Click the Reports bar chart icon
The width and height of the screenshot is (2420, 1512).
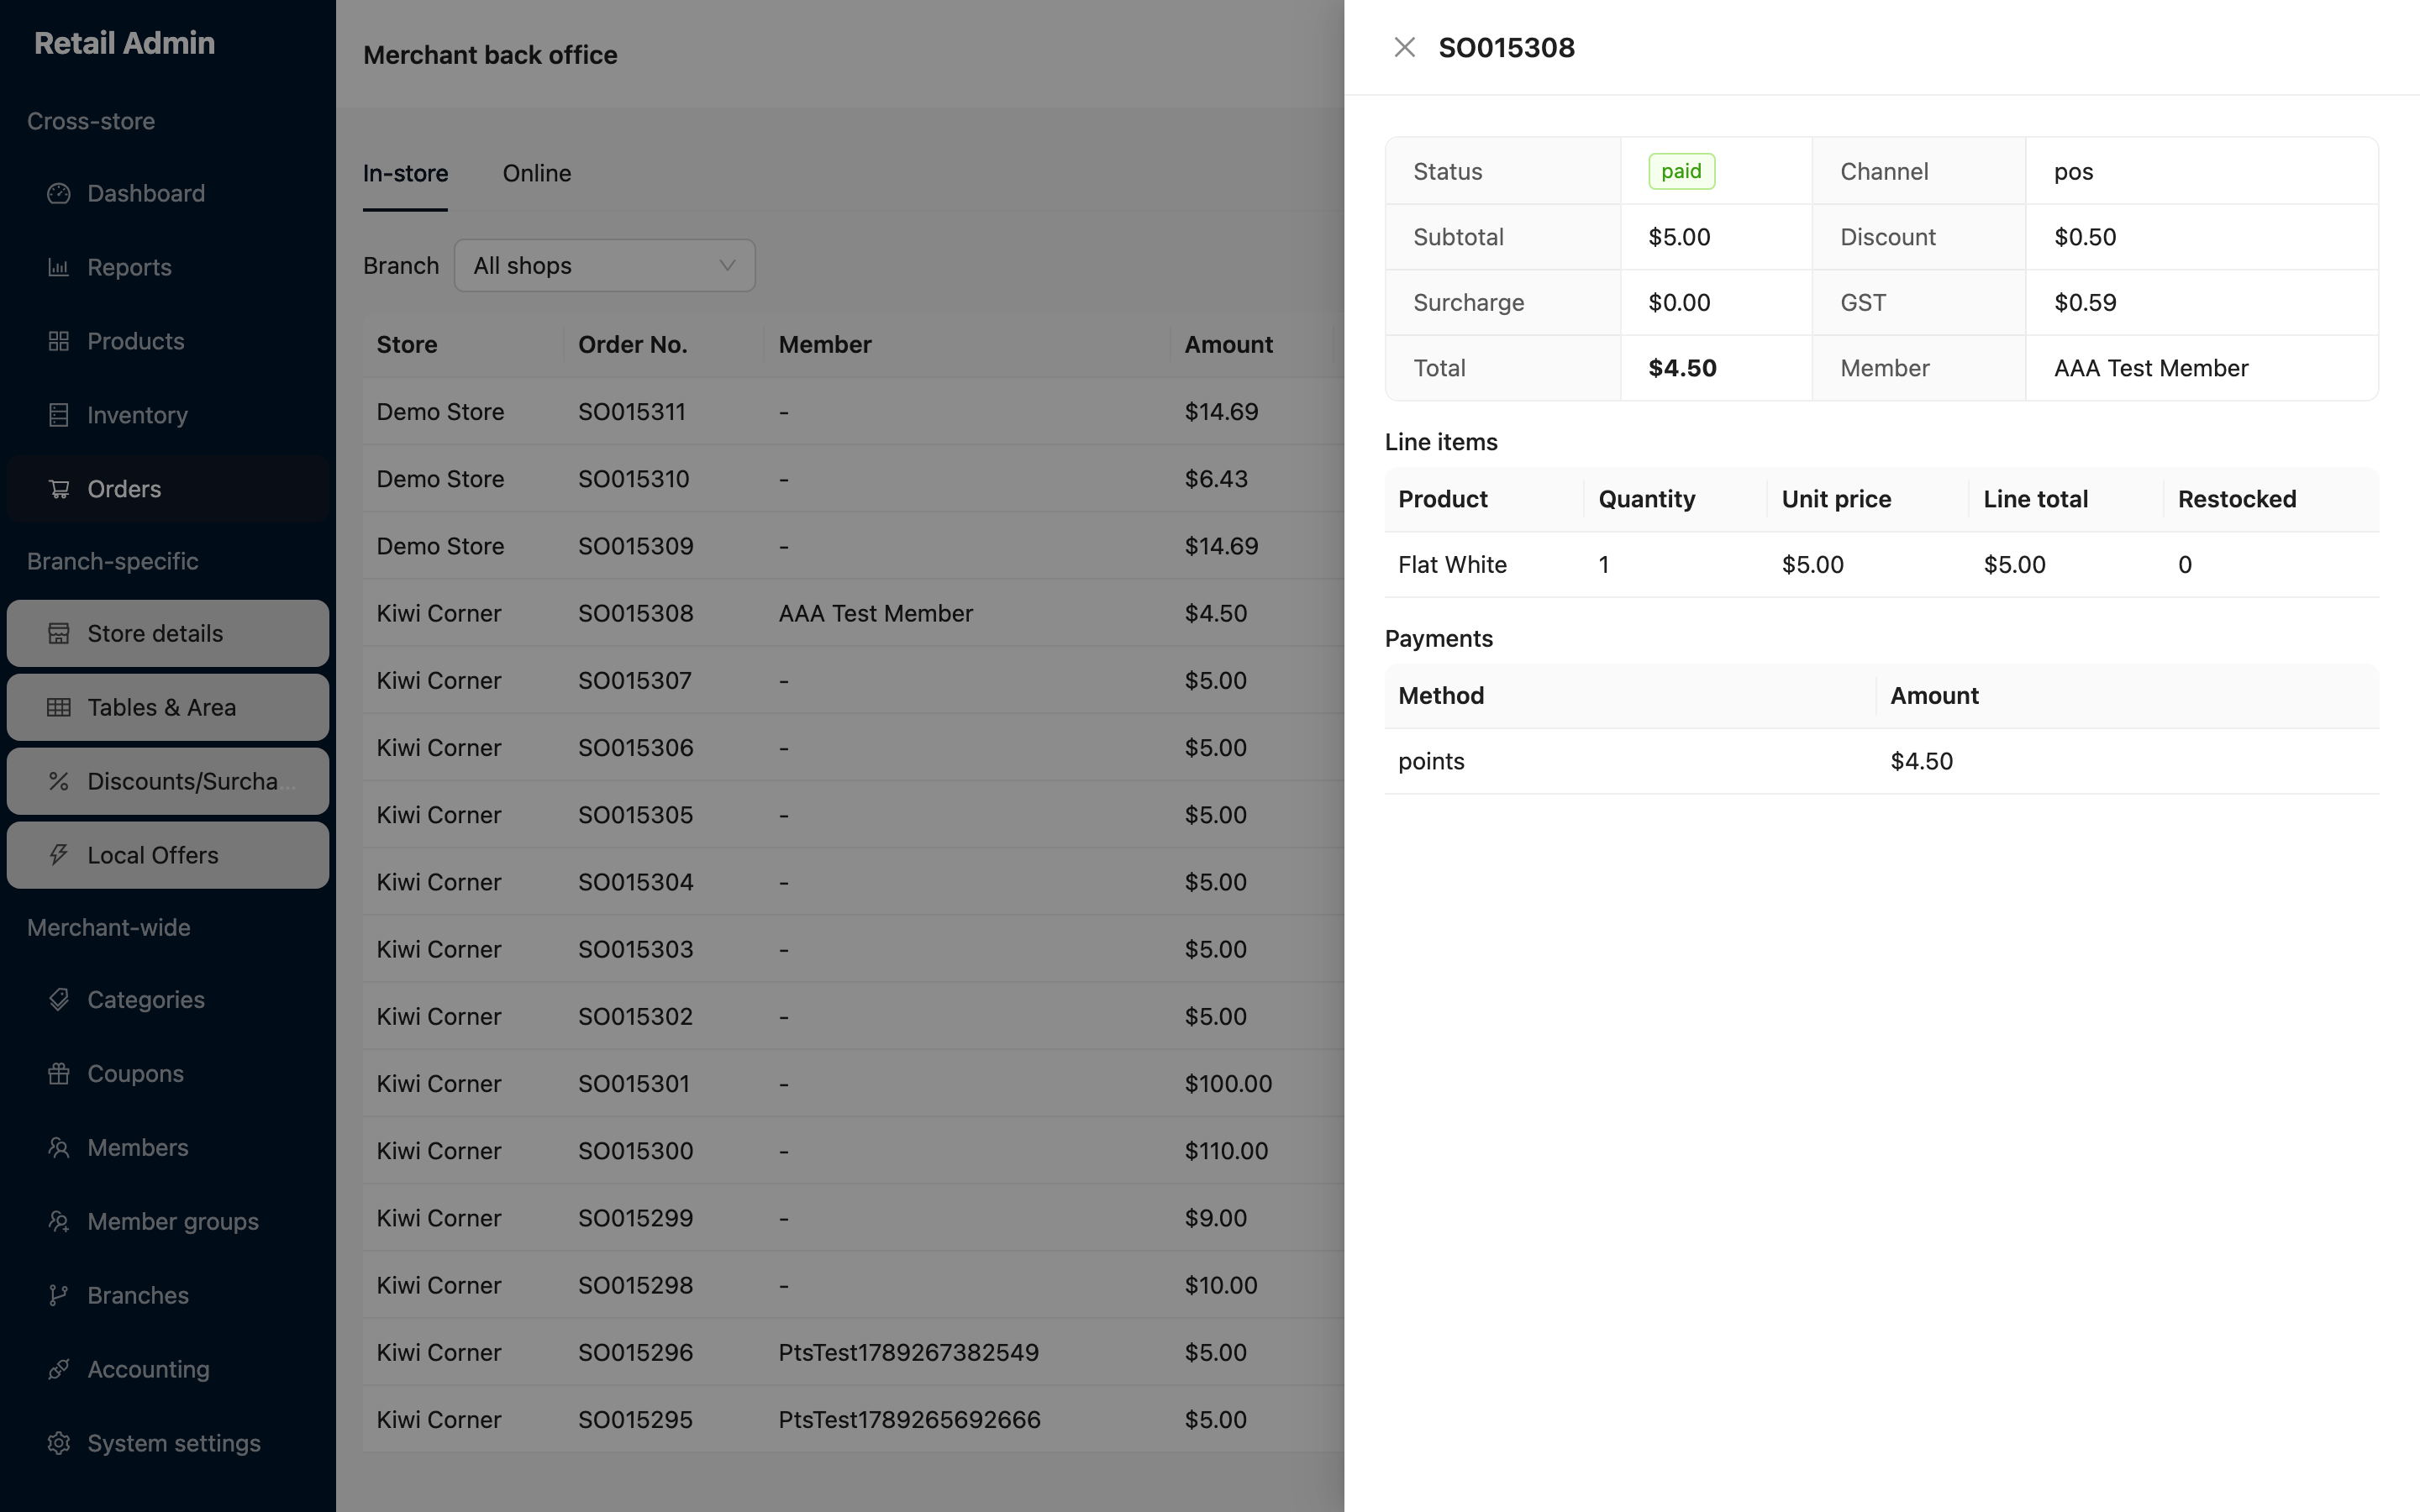pos(59,267)
